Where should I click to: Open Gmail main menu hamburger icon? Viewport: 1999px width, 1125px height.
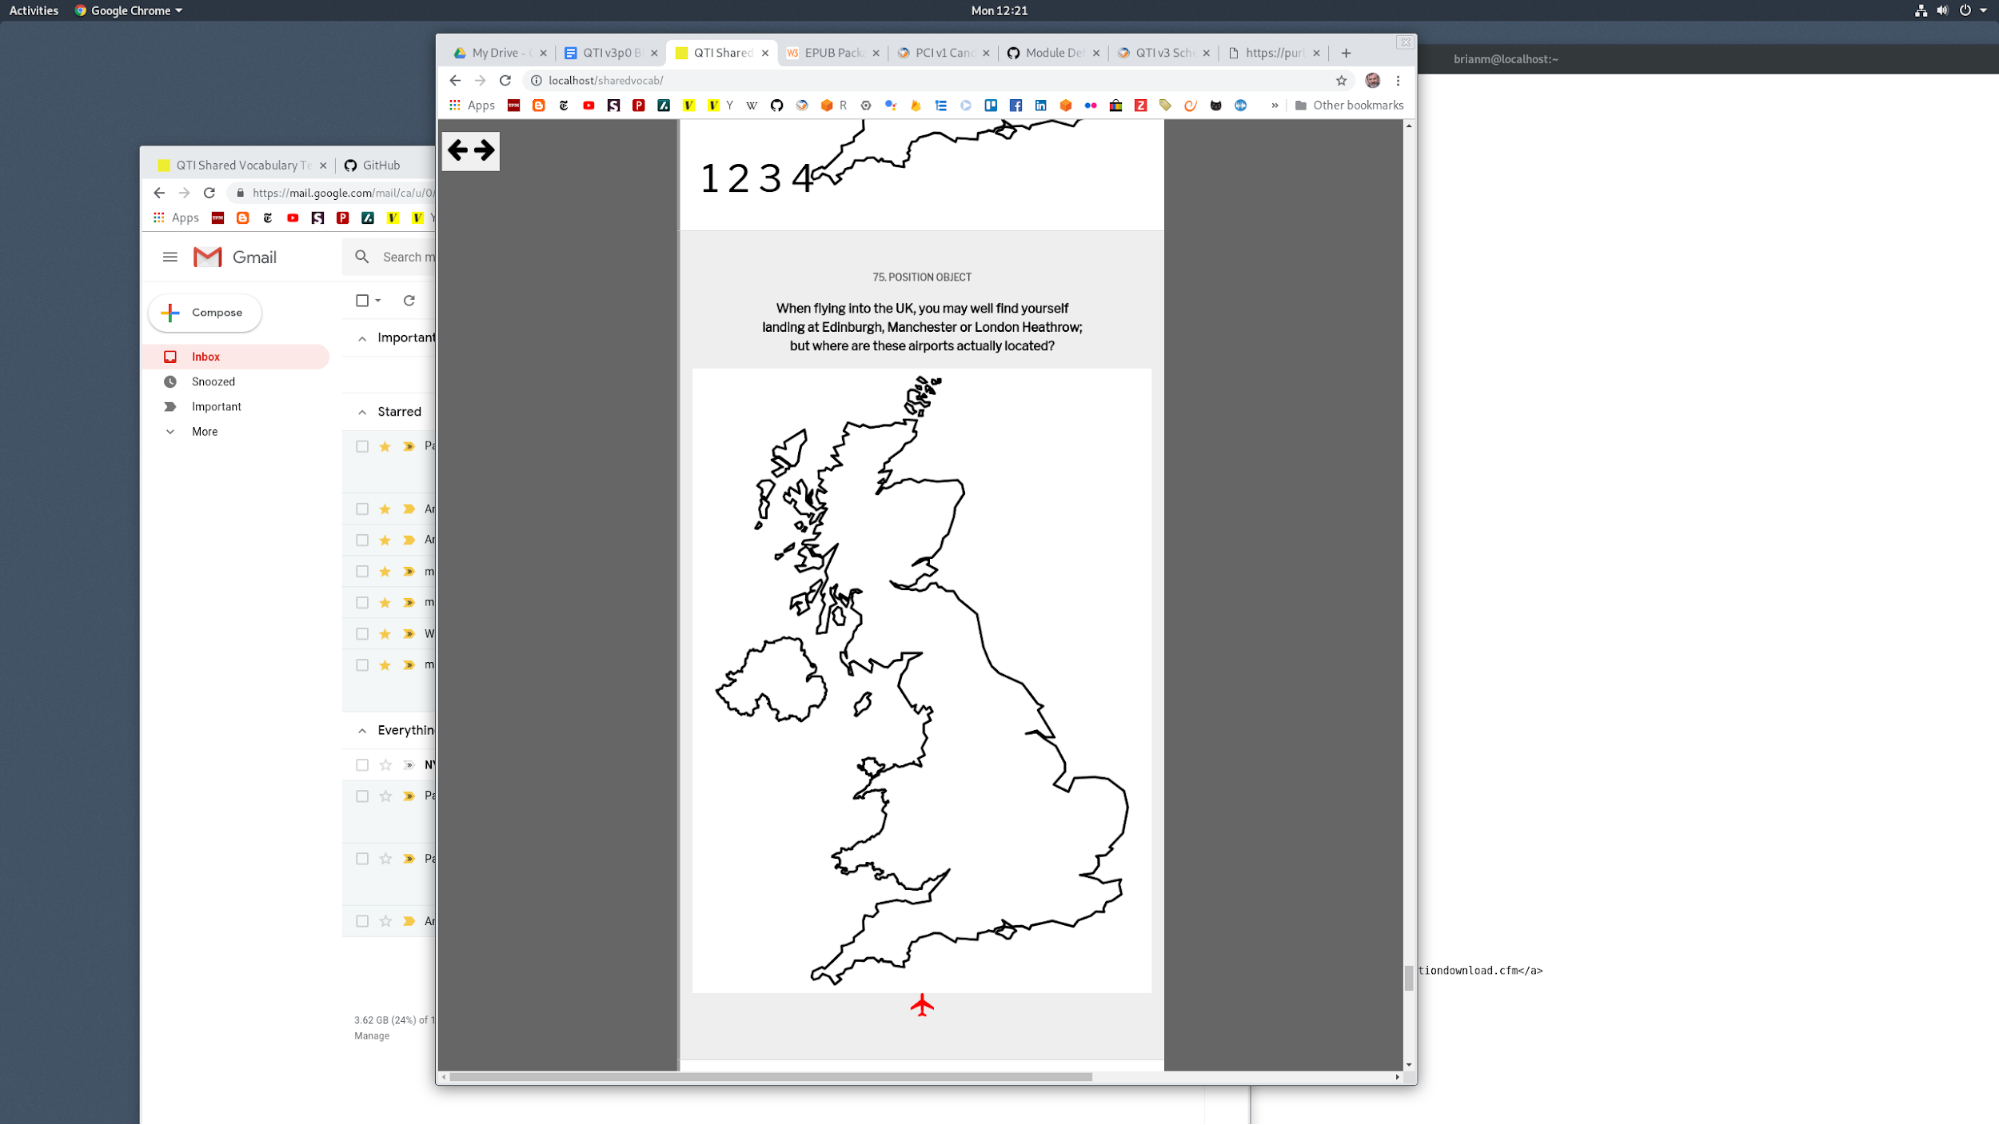(x=170, y=257)
